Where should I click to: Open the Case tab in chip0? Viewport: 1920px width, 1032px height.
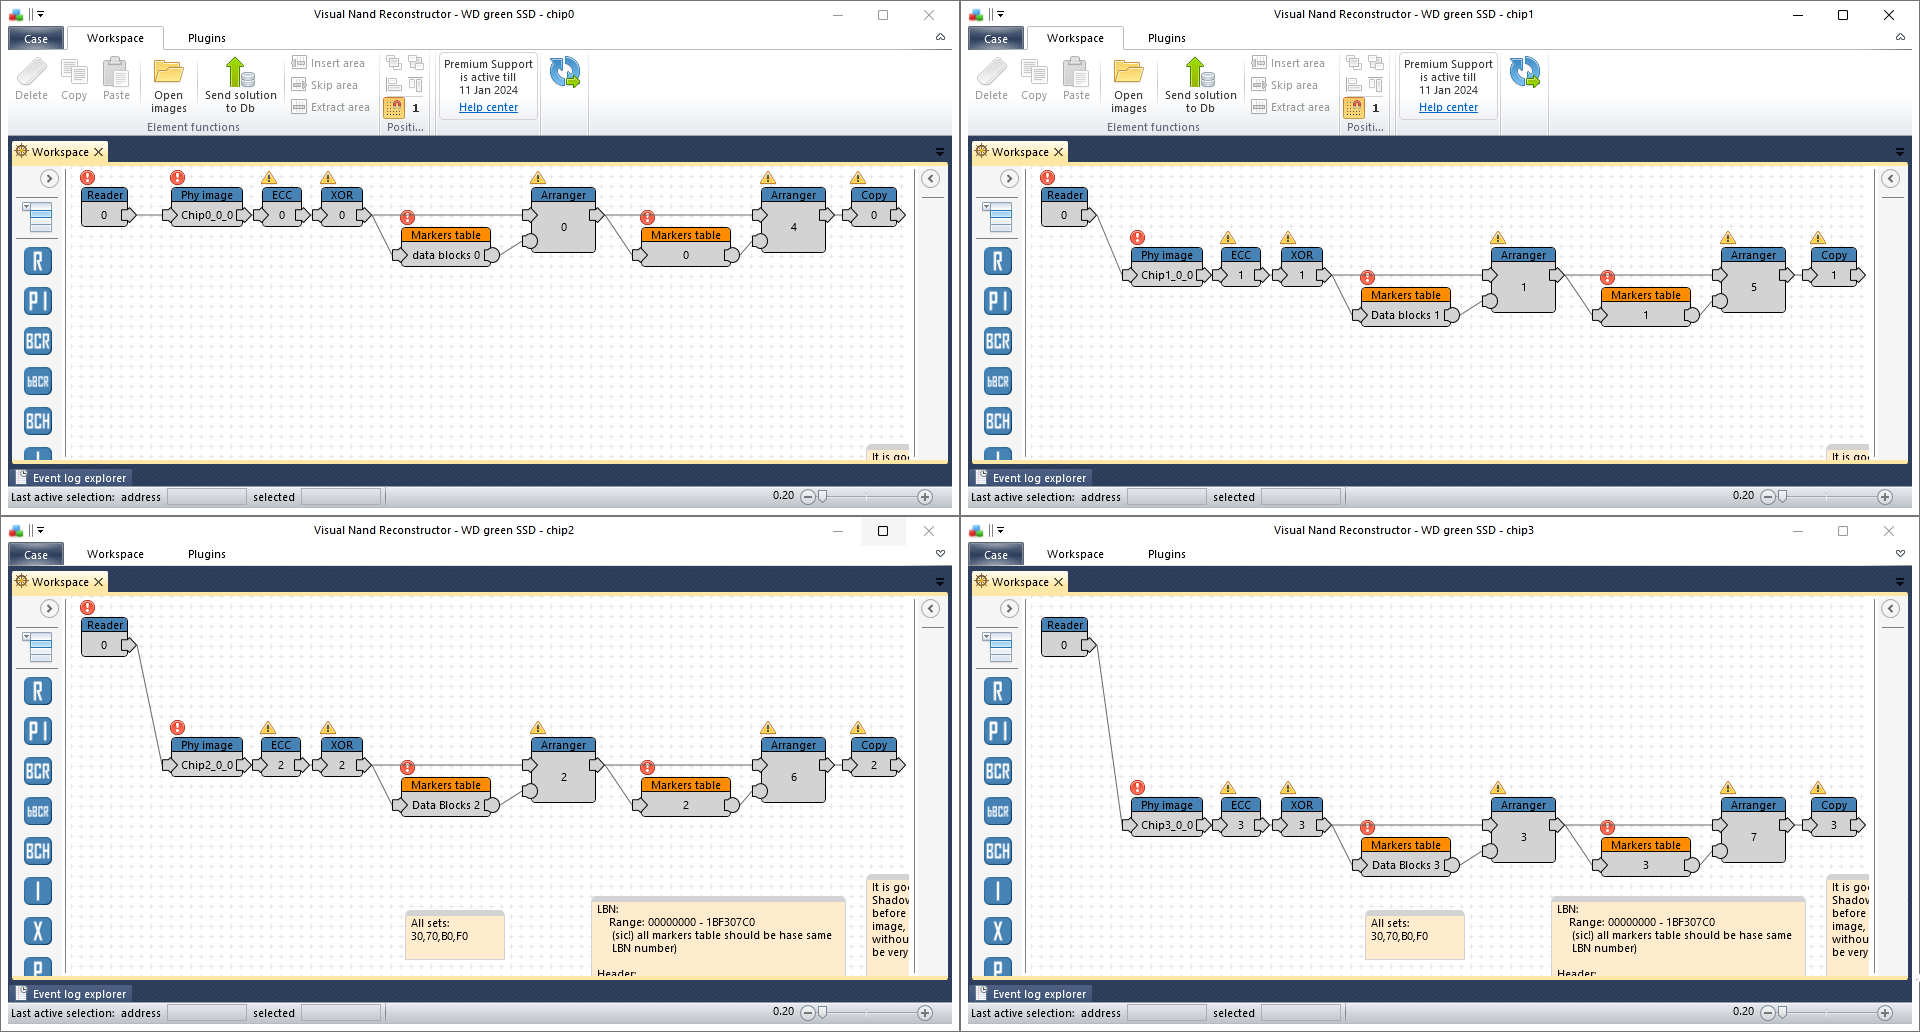[36, 39]
